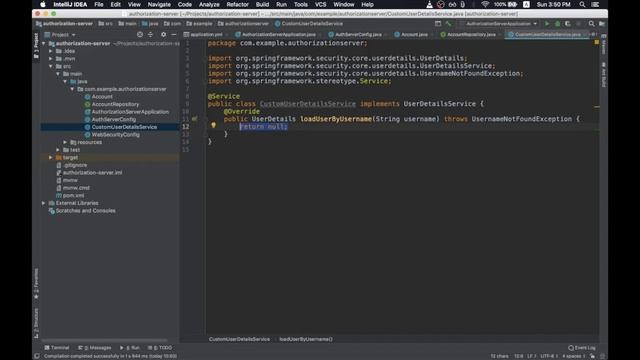Click the LF line separator in status bar
640x360 pixels.
pos(531,356)
